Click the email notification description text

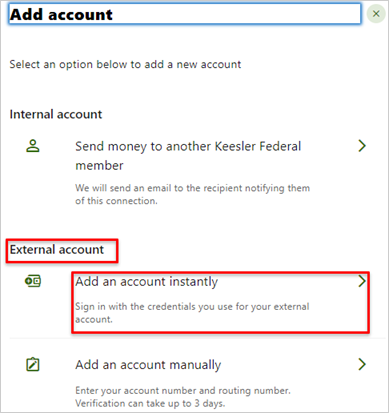pyautogui.click(x=193, y=194)
